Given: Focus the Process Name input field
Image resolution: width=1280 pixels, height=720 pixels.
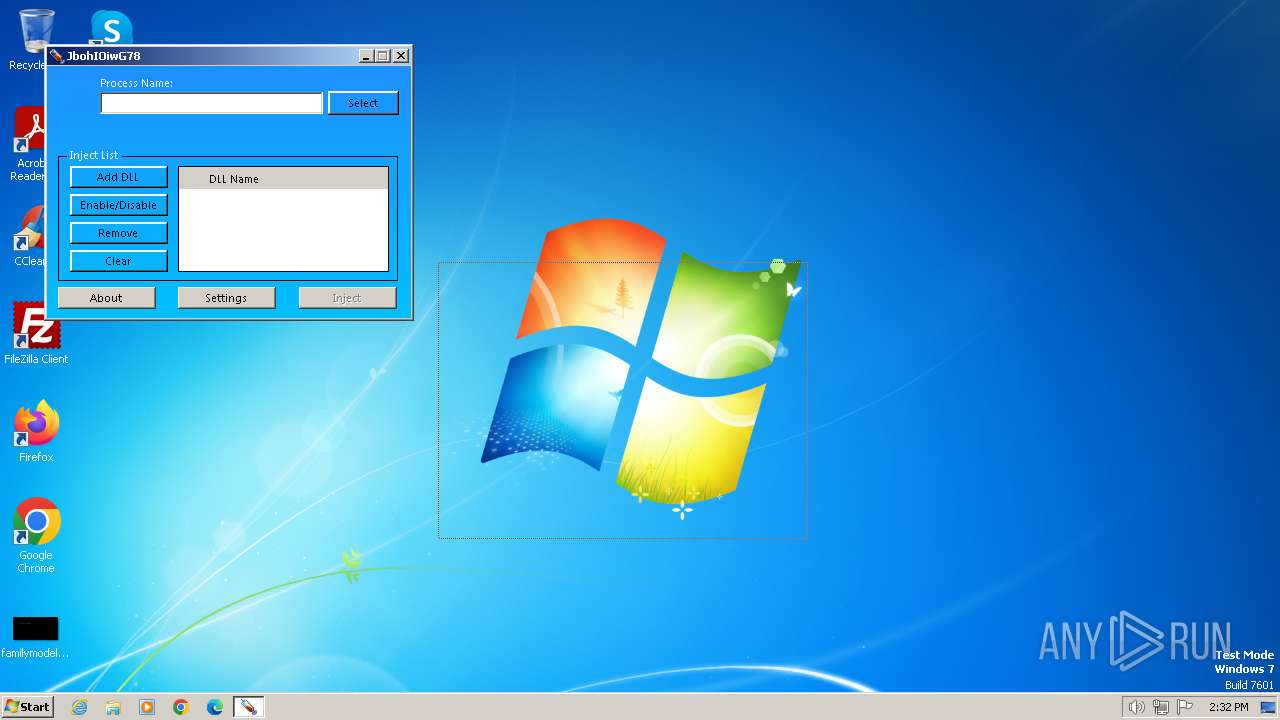Looking at the screenshot, I should (x=212, y=103).
